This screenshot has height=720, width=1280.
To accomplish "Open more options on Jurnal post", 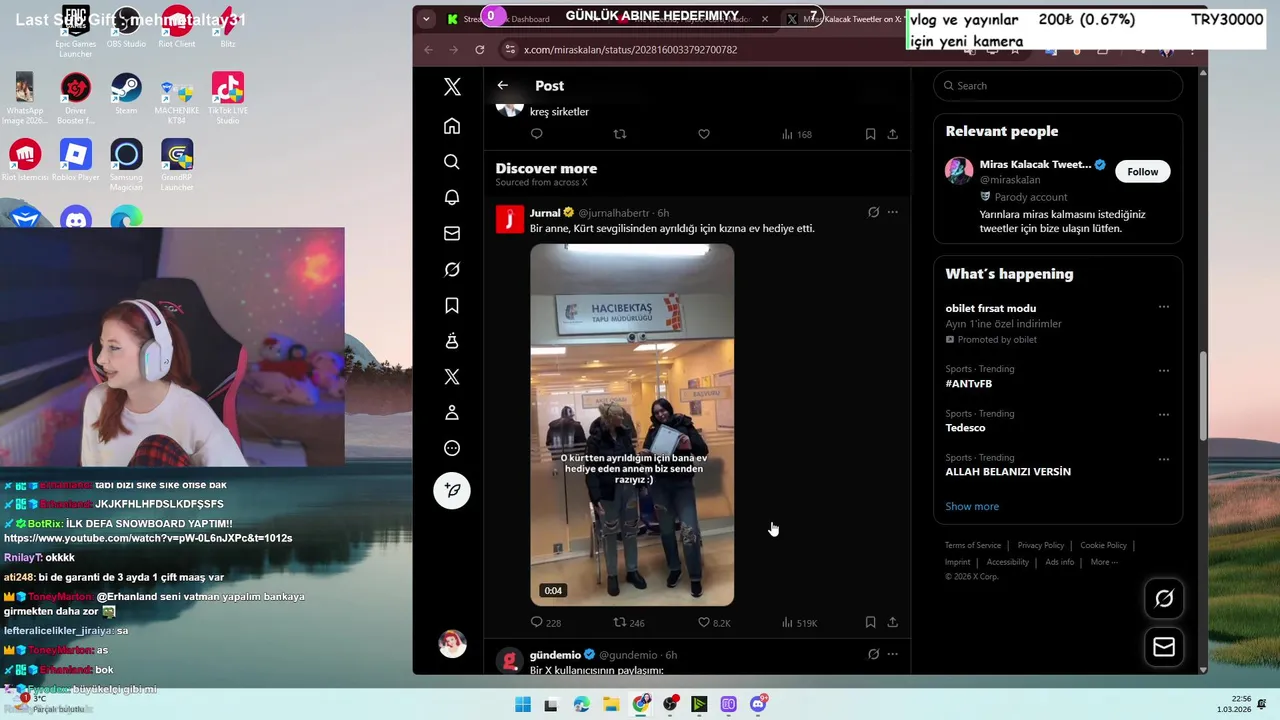I will (x=893, y=212).
